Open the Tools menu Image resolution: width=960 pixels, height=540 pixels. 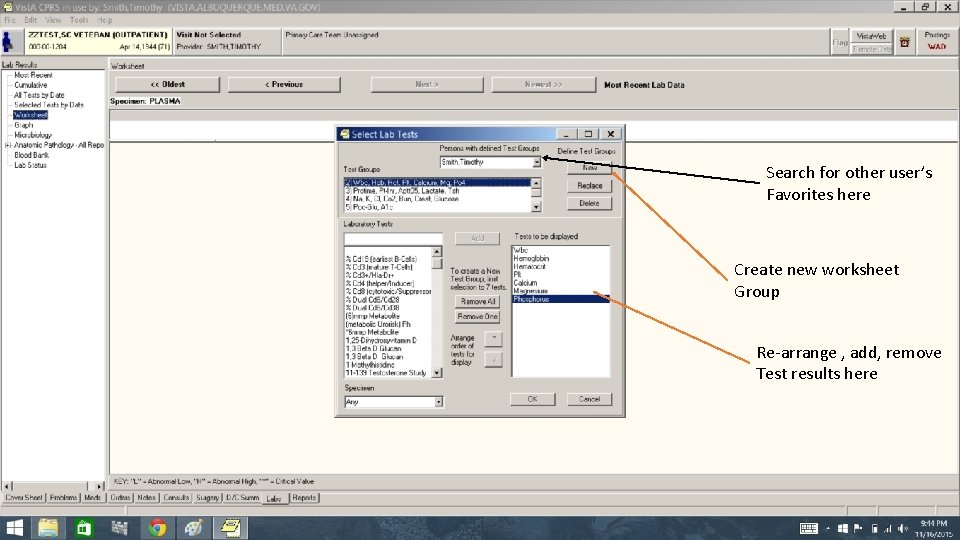coord(78,20)
